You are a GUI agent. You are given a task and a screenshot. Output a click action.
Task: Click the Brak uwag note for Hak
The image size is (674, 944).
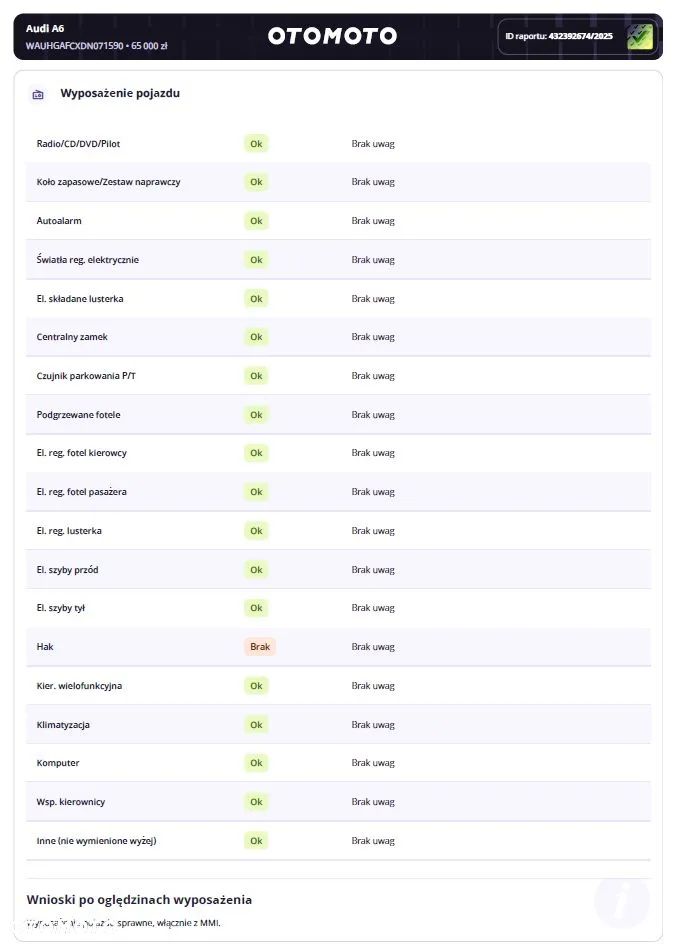coord(373,647)
